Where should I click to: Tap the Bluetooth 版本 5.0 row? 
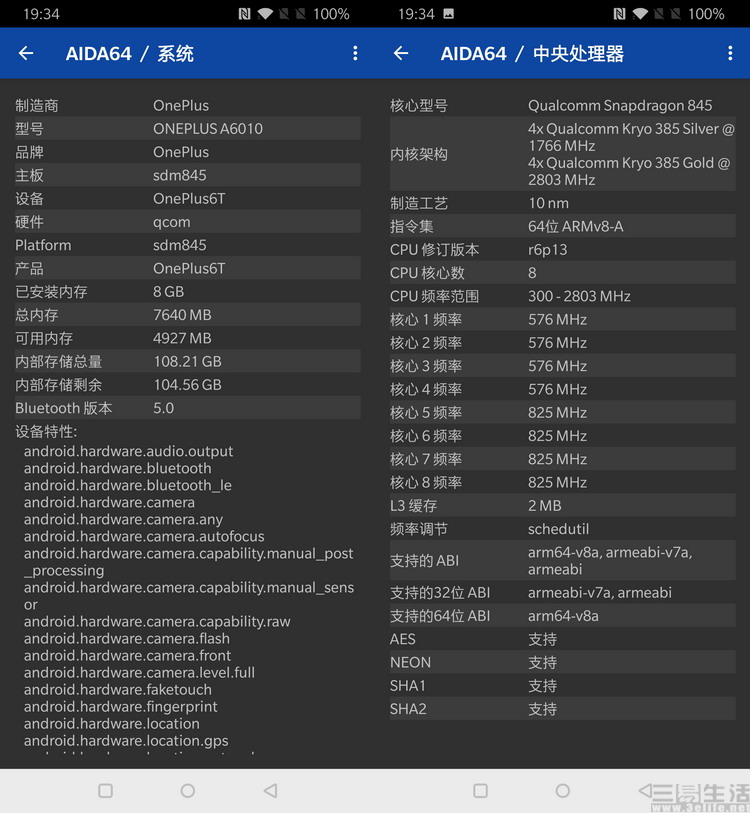(187, 408)
